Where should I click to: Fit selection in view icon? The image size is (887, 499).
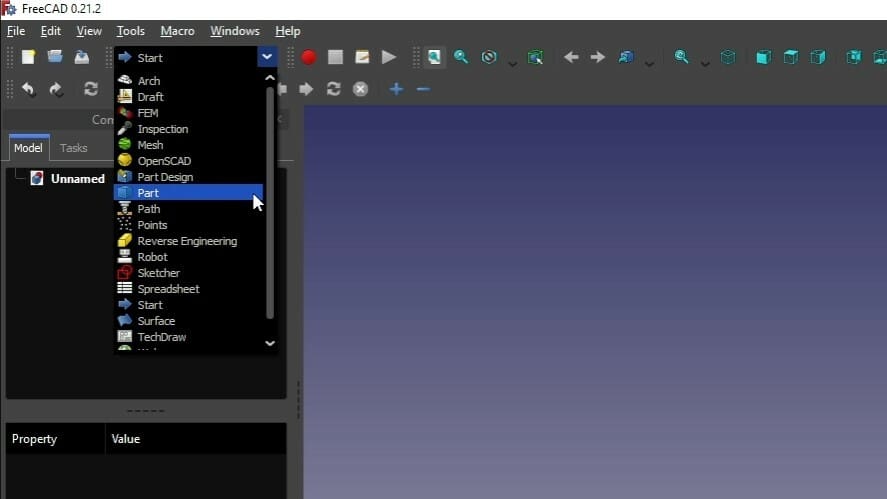[x=461, y=57]
